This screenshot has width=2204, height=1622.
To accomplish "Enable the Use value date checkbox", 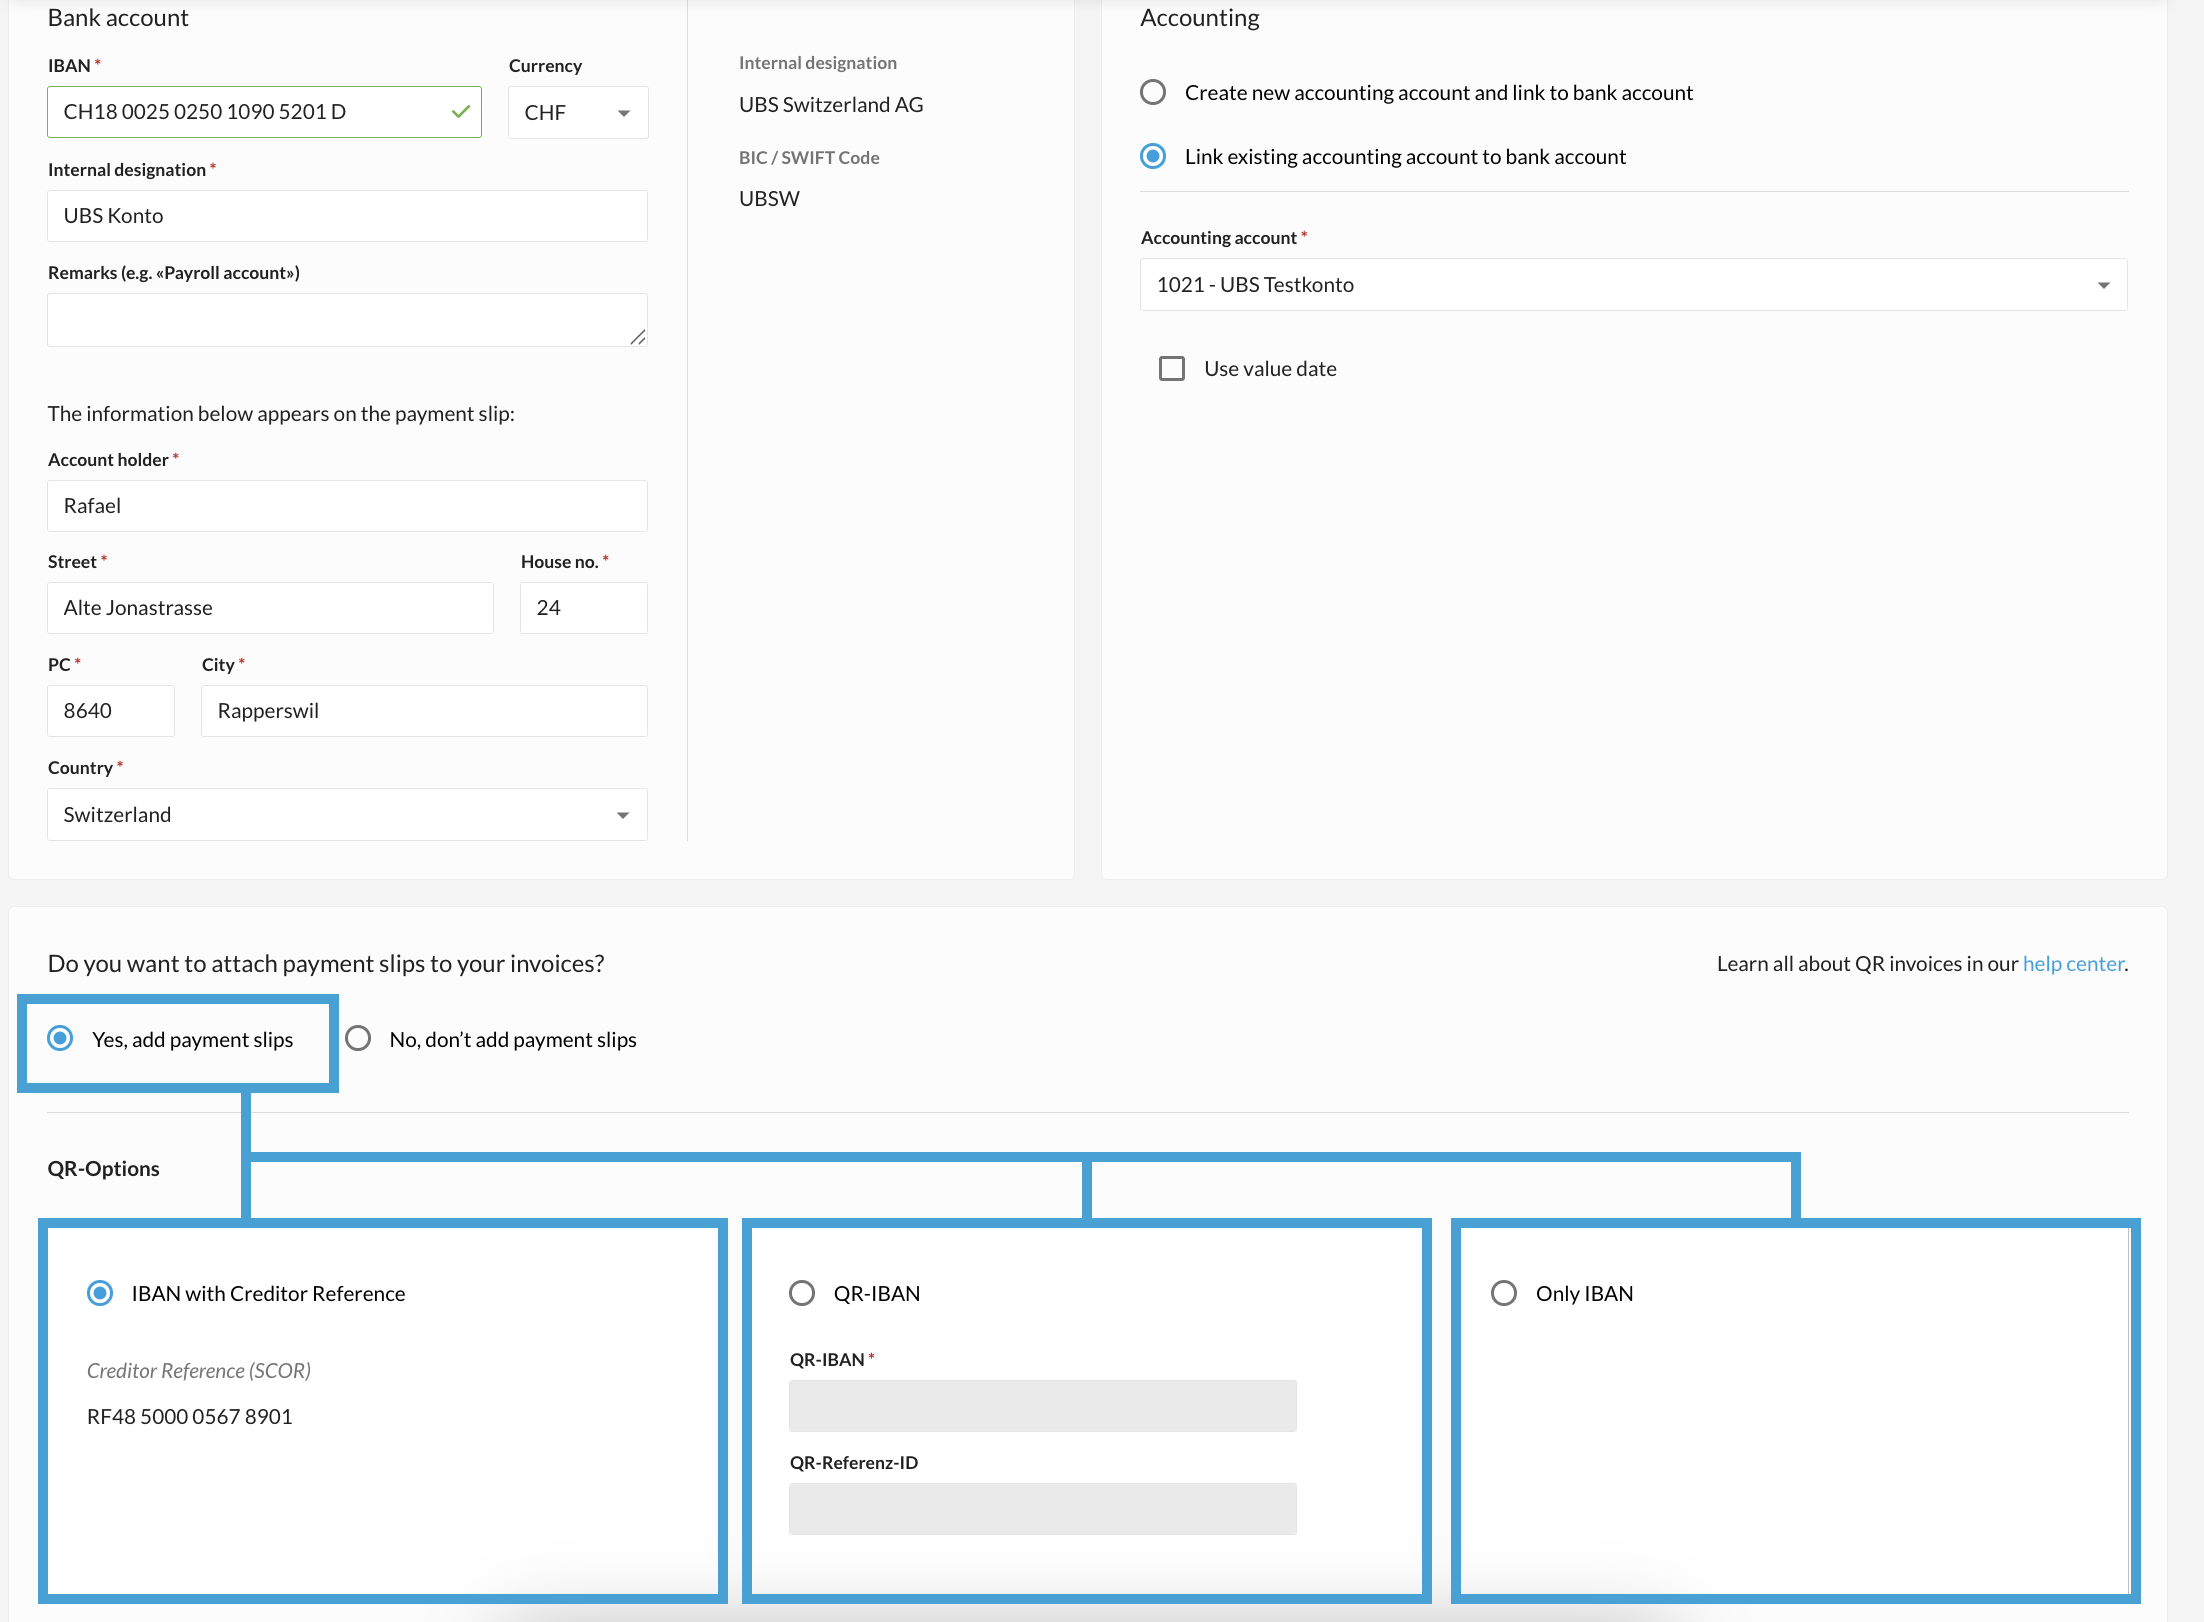I will (x=1171, y=369).
